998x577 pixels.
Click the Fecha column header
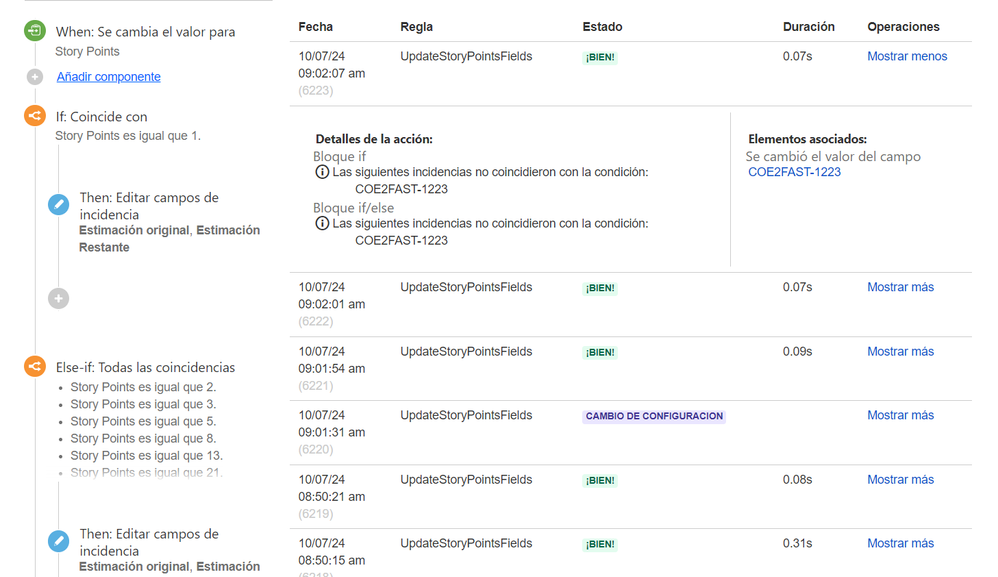[316, 27]
